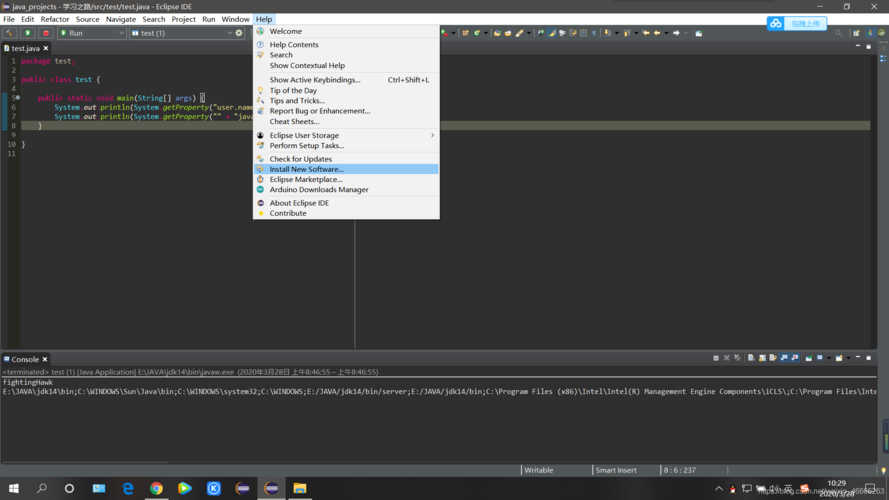Choose Eclipse Marketplace… from Help menu
Image resolution: width=889 pixels, height=500 pixels.
point(346,179)
